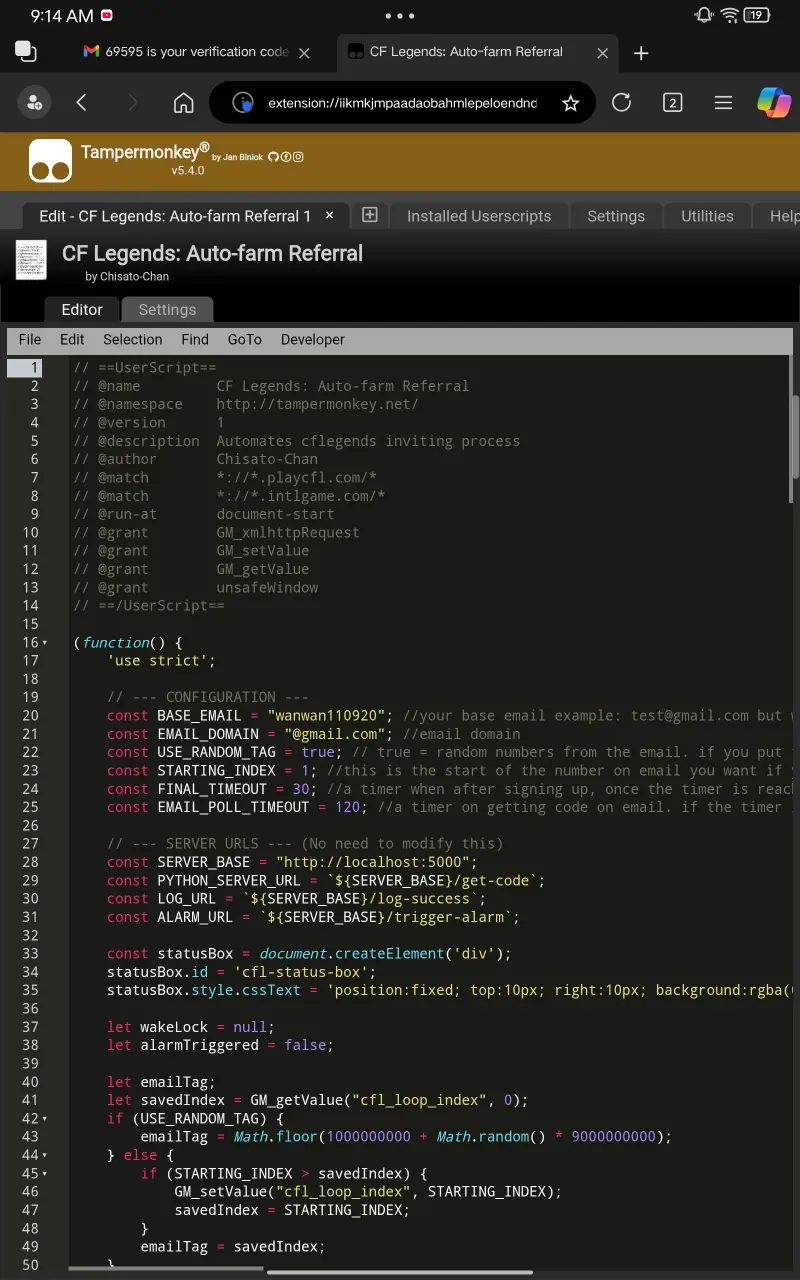Open the Selection menu
800x1280 pixels.
[x=132, y=340]
